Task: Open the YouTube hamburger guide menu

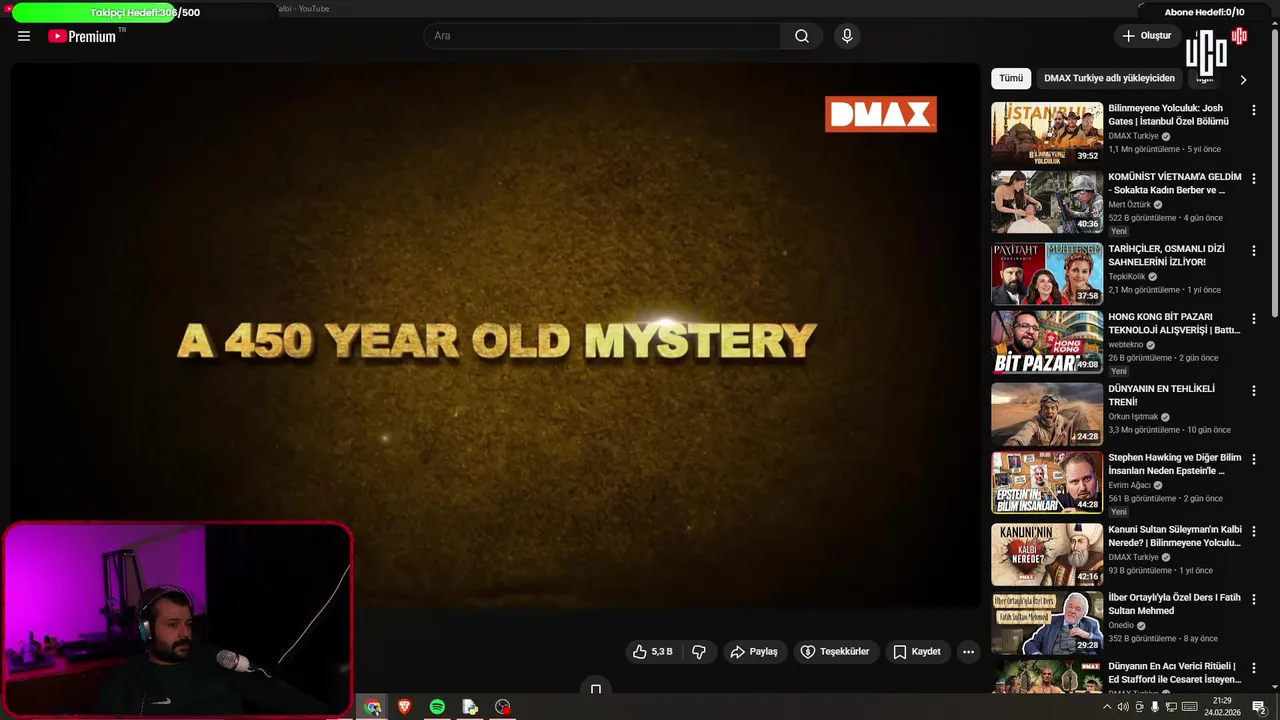Action: click(x=24, y=36)
